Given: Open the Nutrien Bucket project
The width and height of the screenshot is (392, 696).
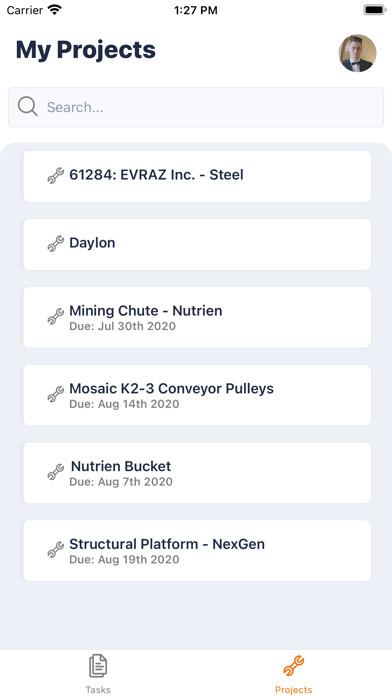Looking at the screenshot, I should click(x=197, y=472).
